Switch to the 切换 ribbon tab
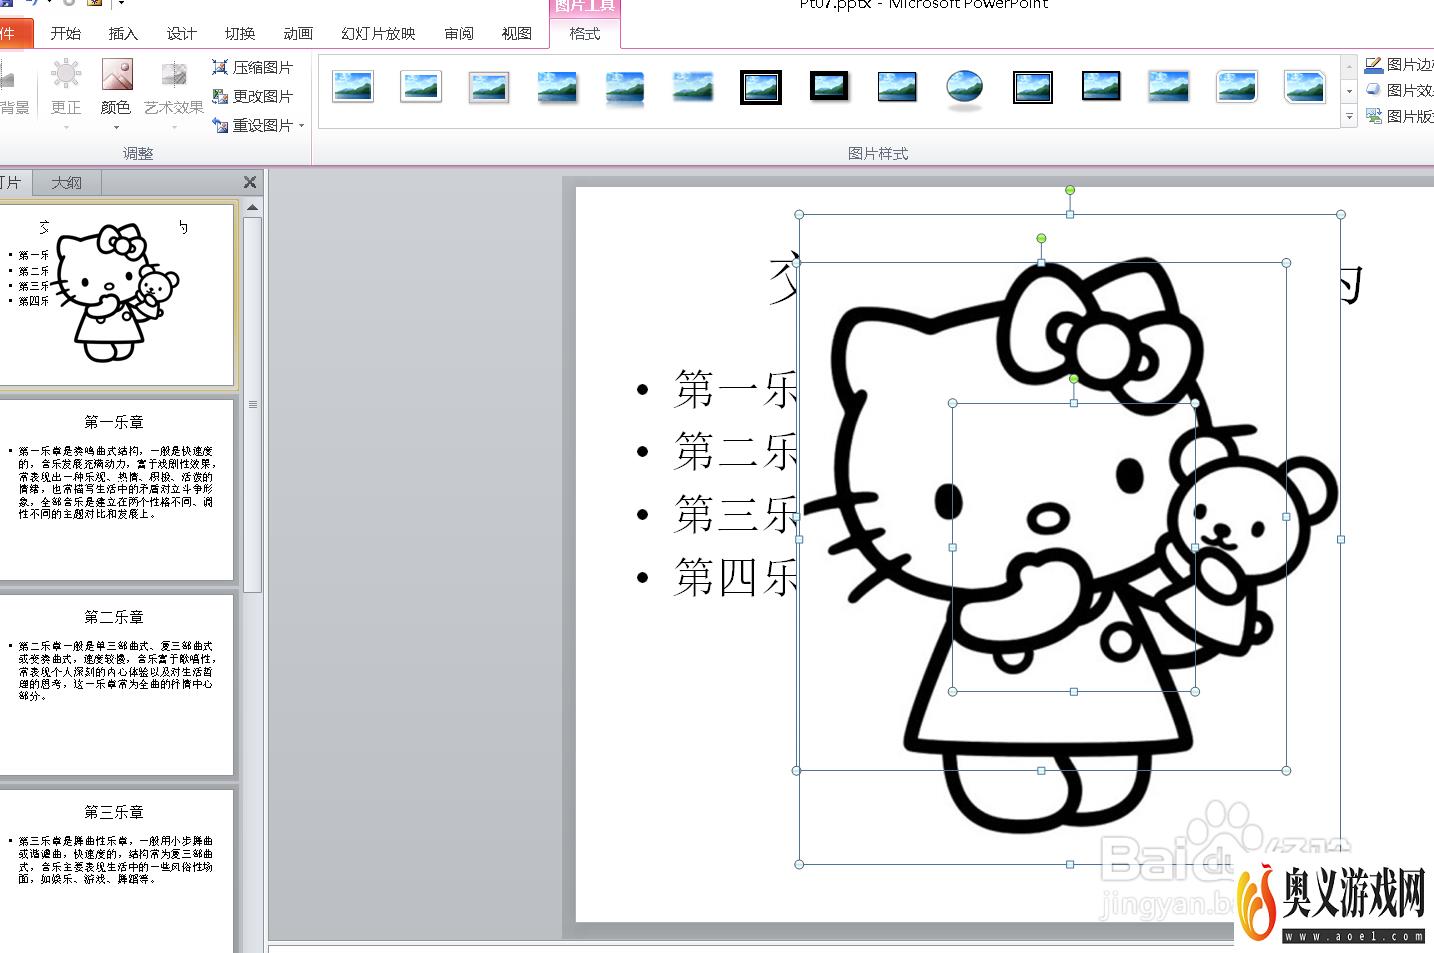Image resolution: width=1434 pixels, height=953 pixels. [x=239, y=33]
